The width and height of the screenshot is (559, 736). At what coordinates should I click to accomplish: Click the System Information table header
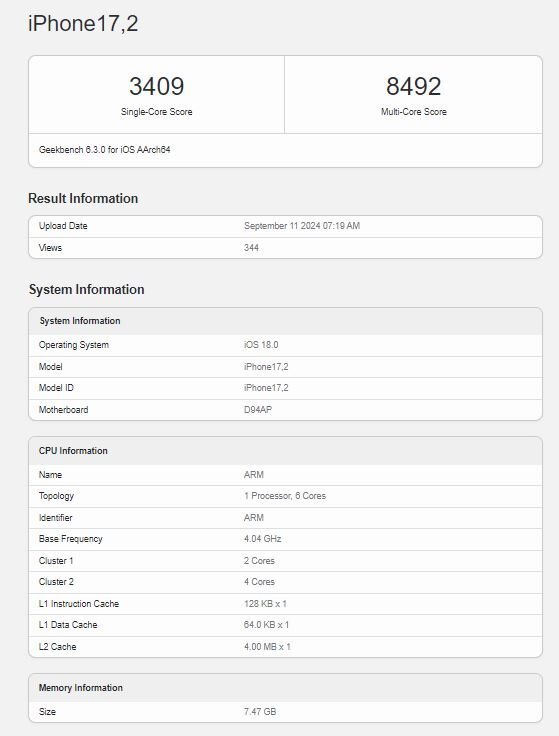[x=285, y=321]
